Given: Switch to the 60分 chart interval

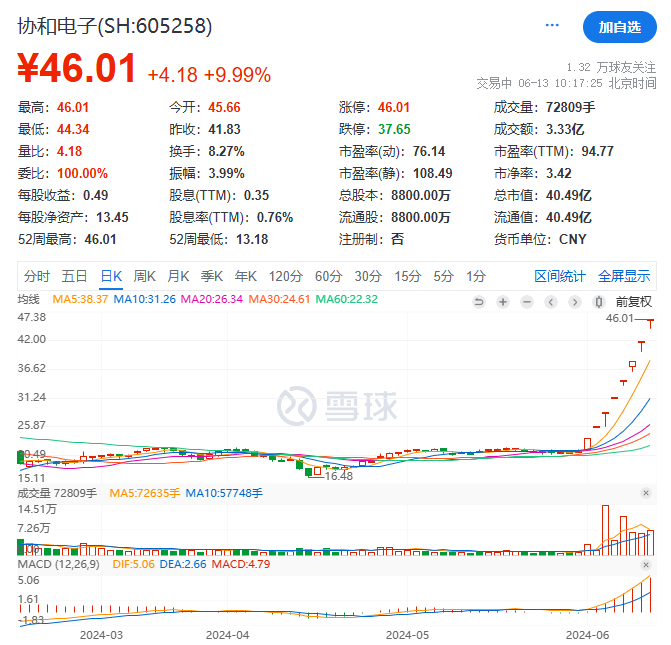Looking at the screenshot, I should [x=328, y=276].
